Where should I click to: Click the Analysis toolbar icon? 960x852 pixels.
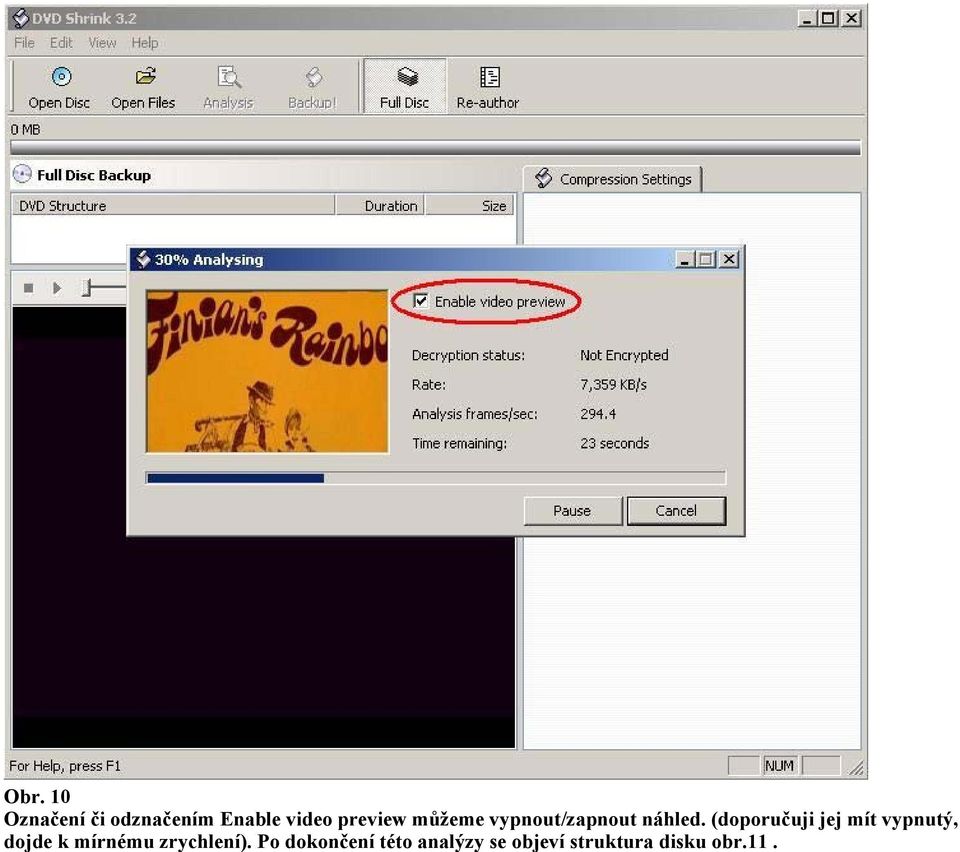[229, 77]
